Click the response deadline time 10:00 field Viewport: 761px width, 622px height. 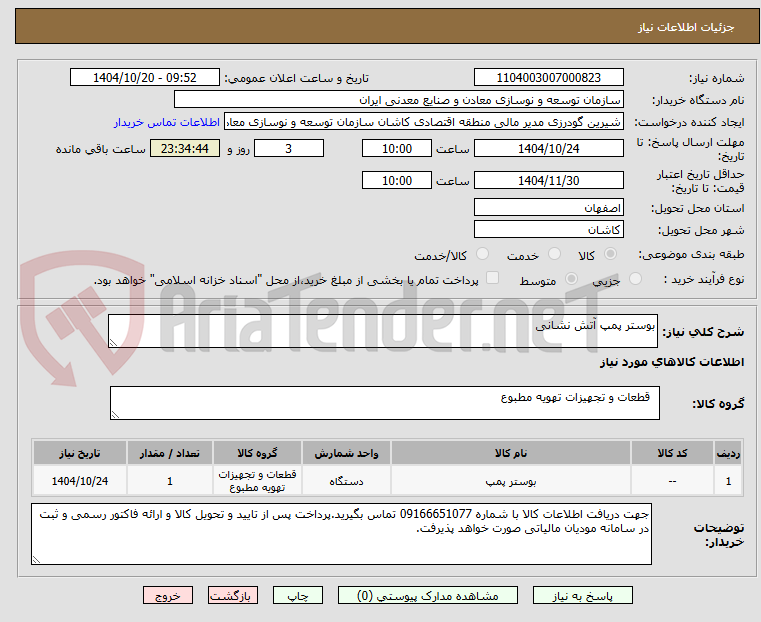pyautogui.click(x=397, y=148)
